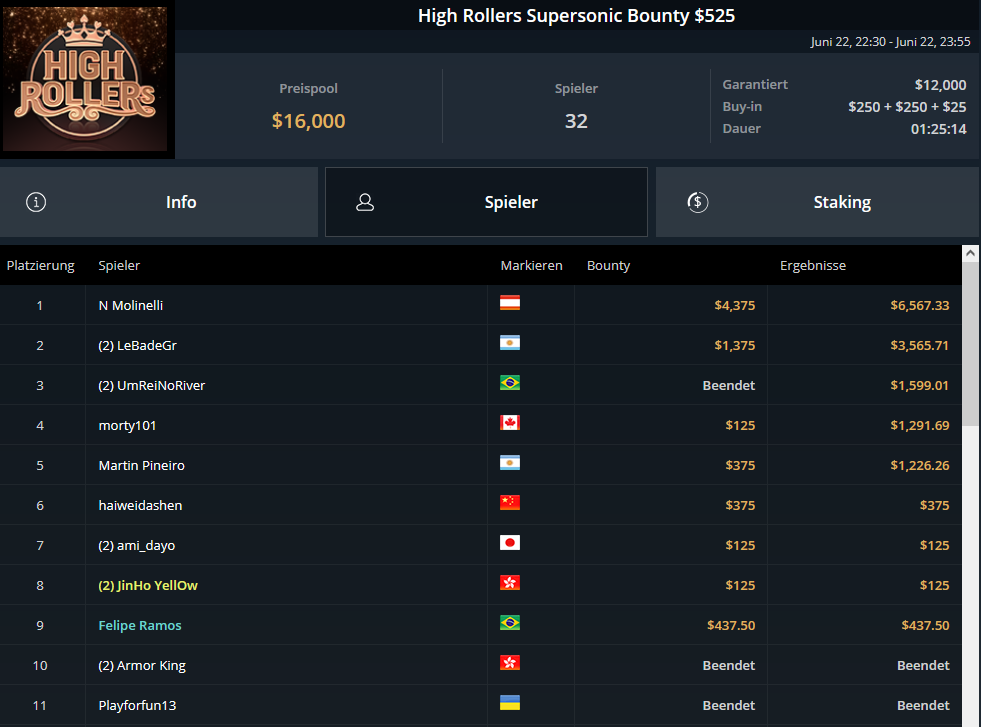Viewport: 981px width, 727px height.
Task: Click Beendet bounty for UmReiNoRiver
Action: (729, 385)
